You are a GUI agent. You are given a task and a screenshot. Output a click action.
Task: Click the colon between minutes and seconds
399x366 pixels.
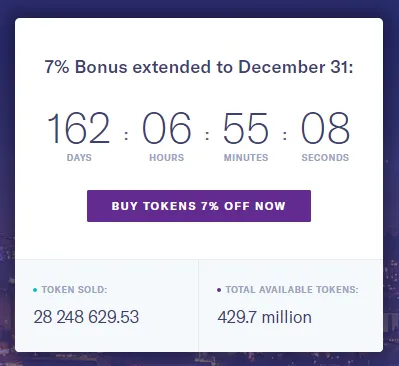coord(285,135)
